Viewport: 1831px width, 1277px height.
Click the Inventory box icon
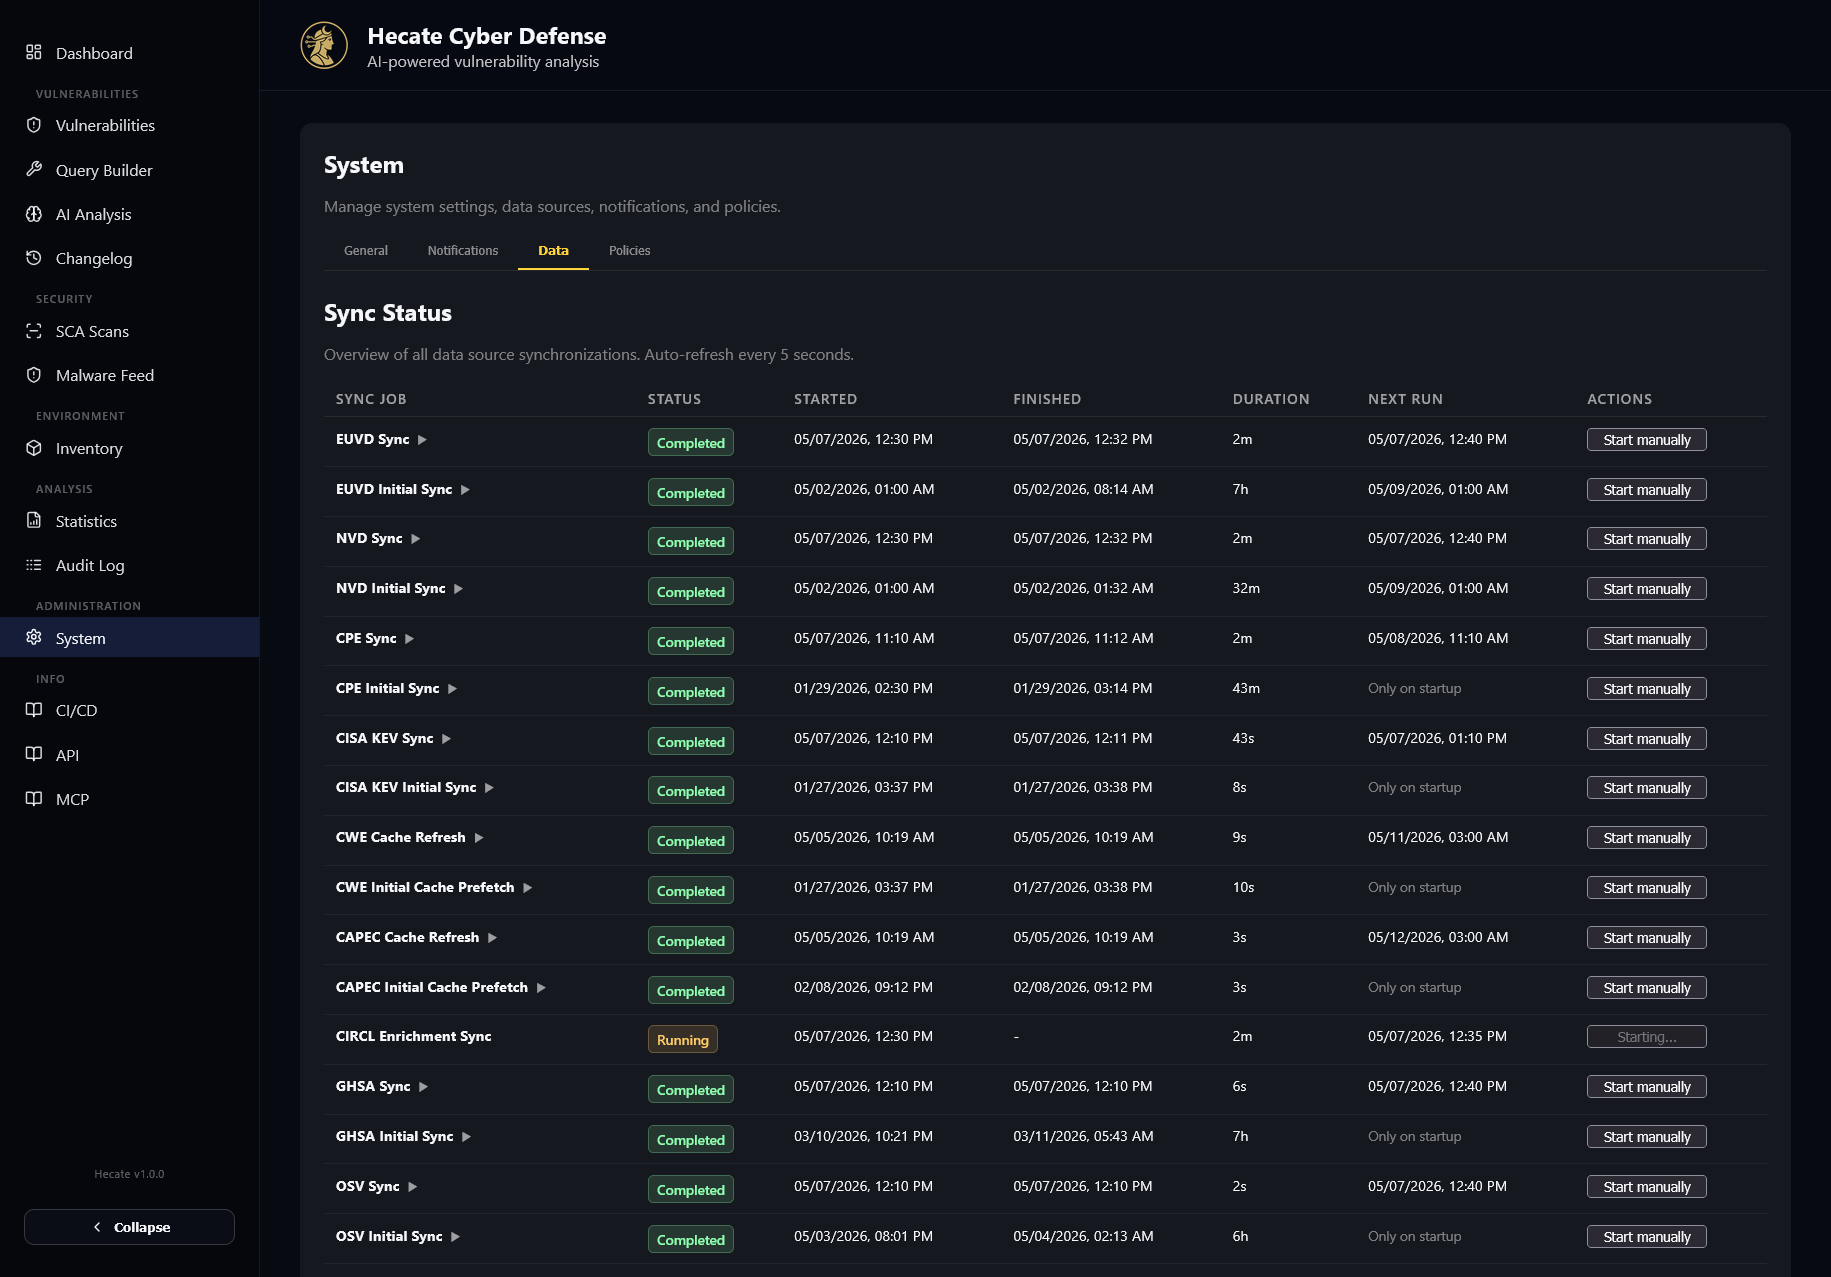tap(34, 448)
